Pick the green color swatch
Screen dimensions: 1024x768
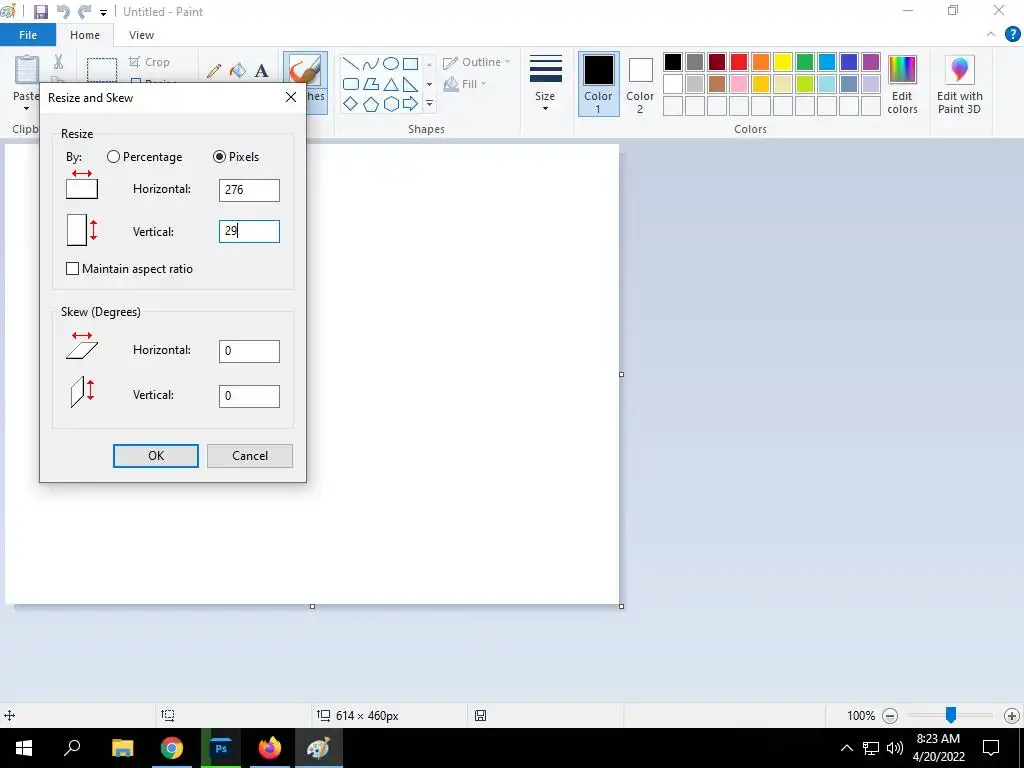(x=805, y=62)
